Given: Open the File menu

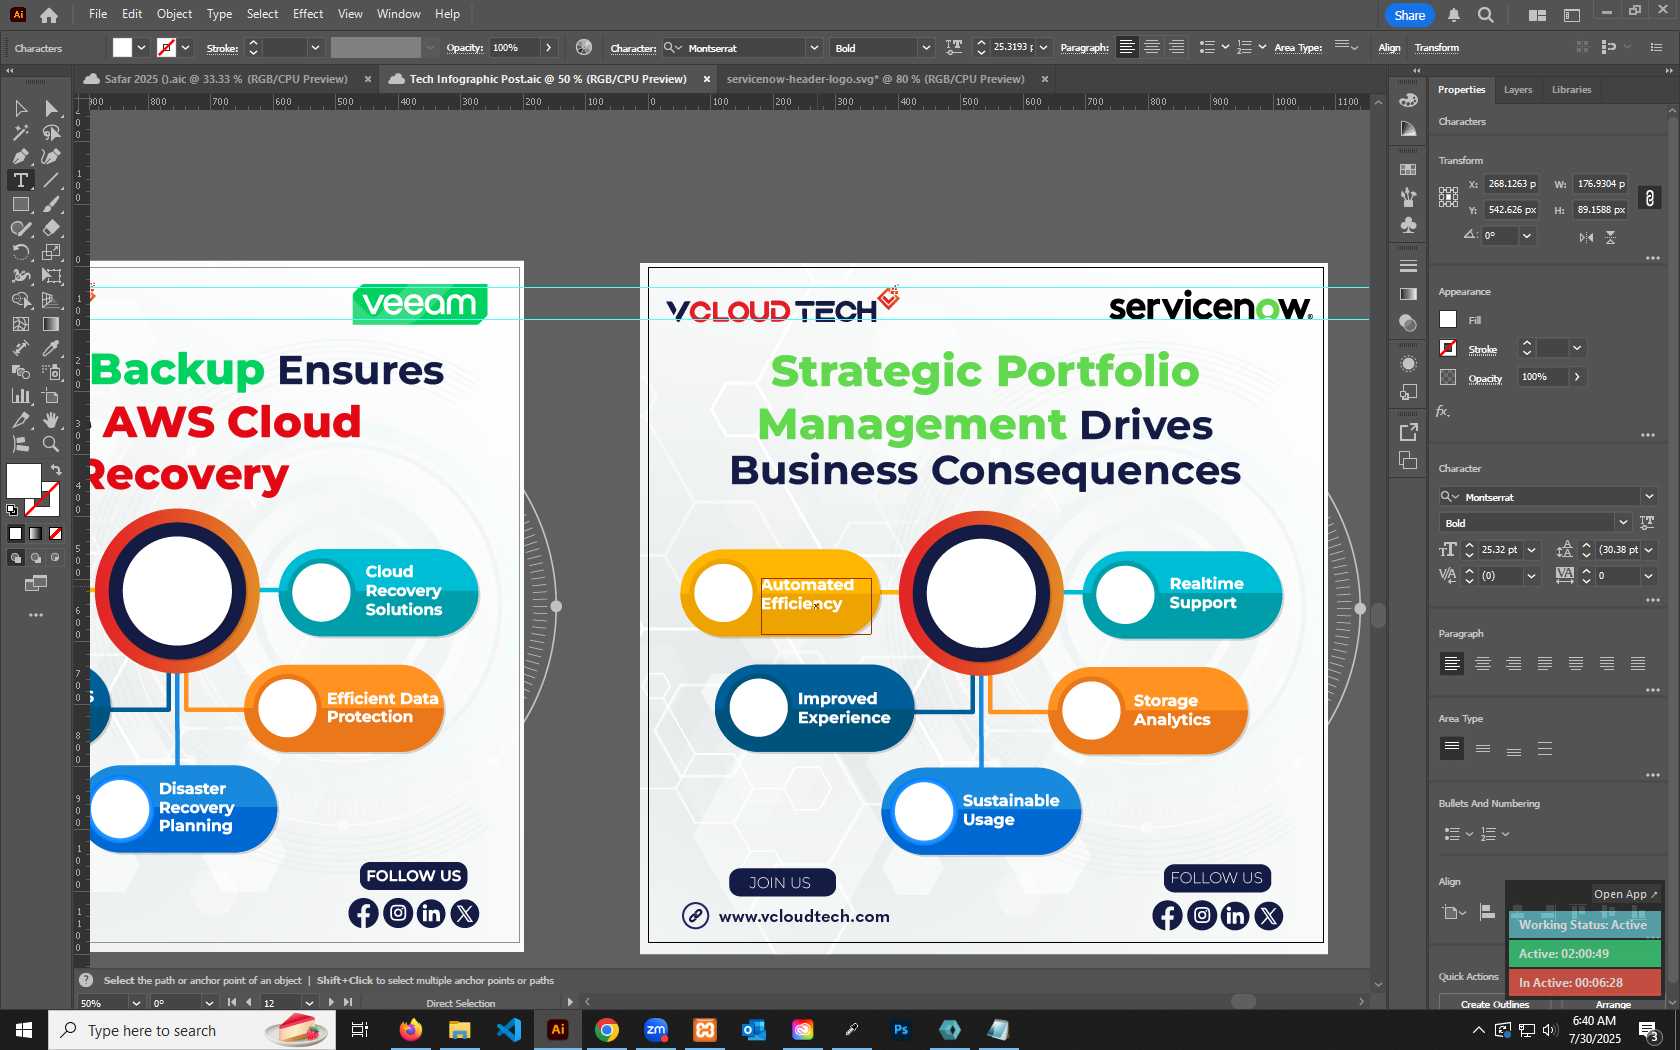Looking at the screenshot, I should [98, 14].
